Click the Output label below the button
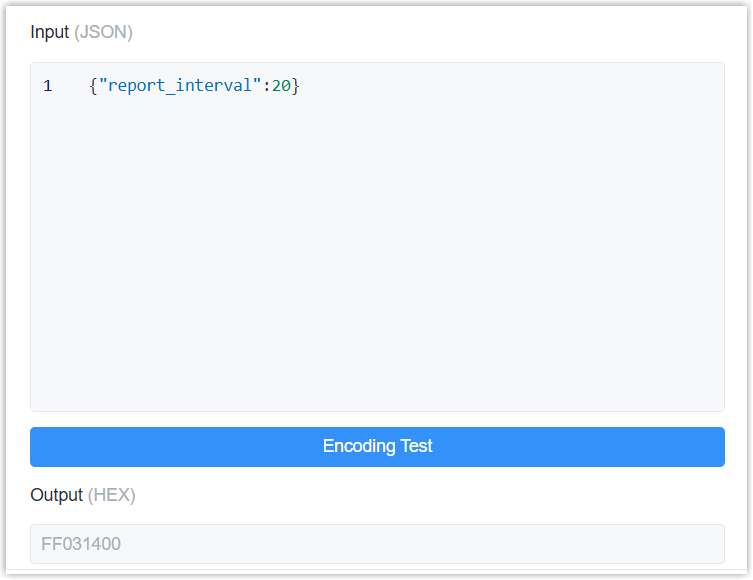The height and width of the screenshot is (580, 753). click(57, 495)
